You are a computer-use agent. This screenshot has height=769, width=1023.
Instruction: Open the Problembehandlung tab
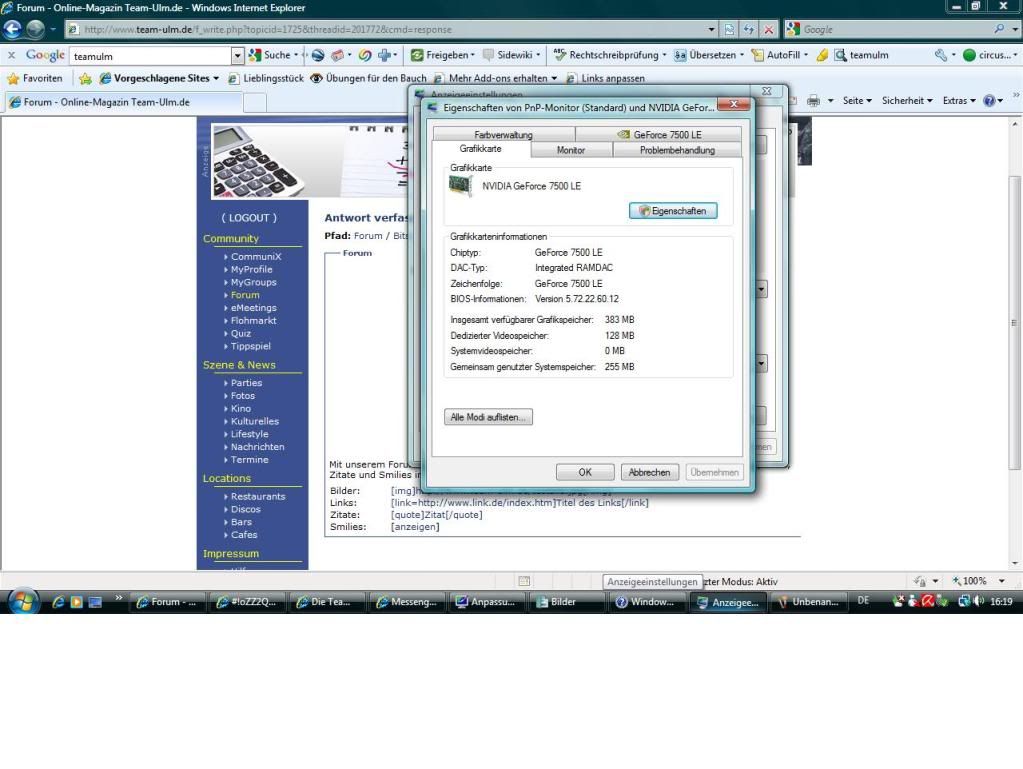click(677, 150)
